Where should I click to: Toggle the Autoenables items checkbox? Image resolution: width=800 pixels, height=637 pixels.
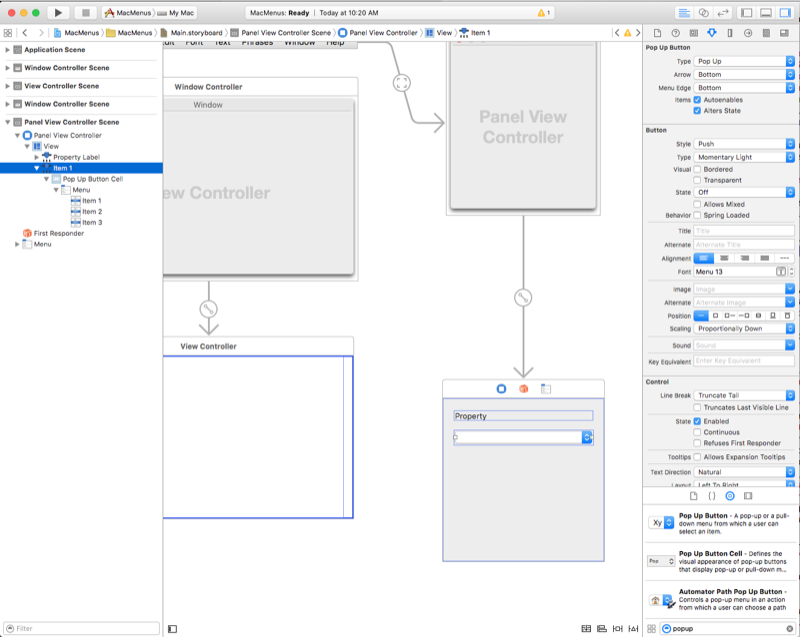[x=697, y=101]
